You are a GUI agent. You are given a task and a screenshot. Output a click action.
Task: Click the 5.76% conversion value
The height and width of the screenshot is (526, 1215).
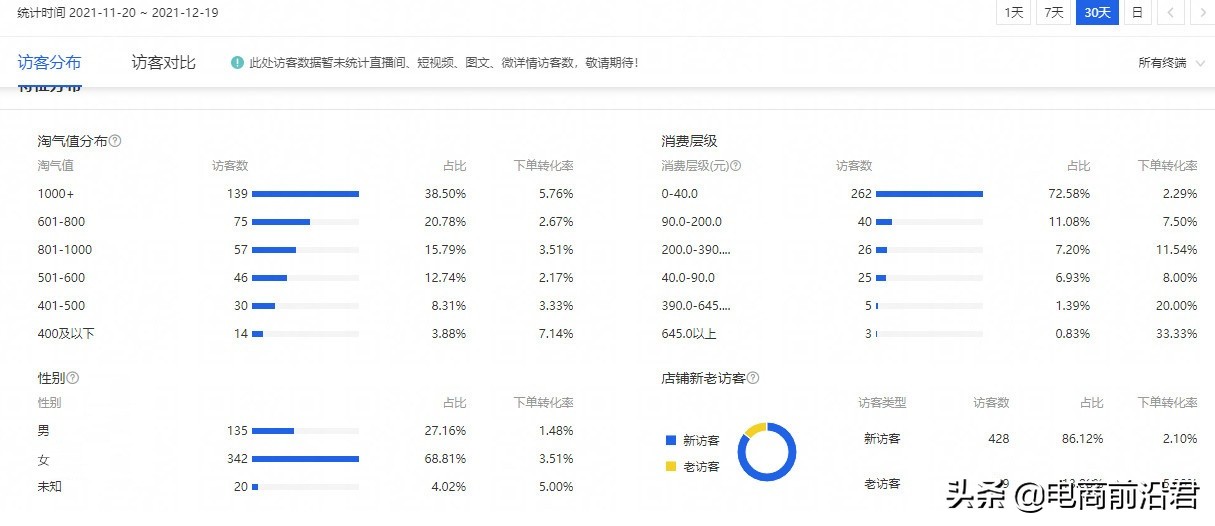click(554, 194)
